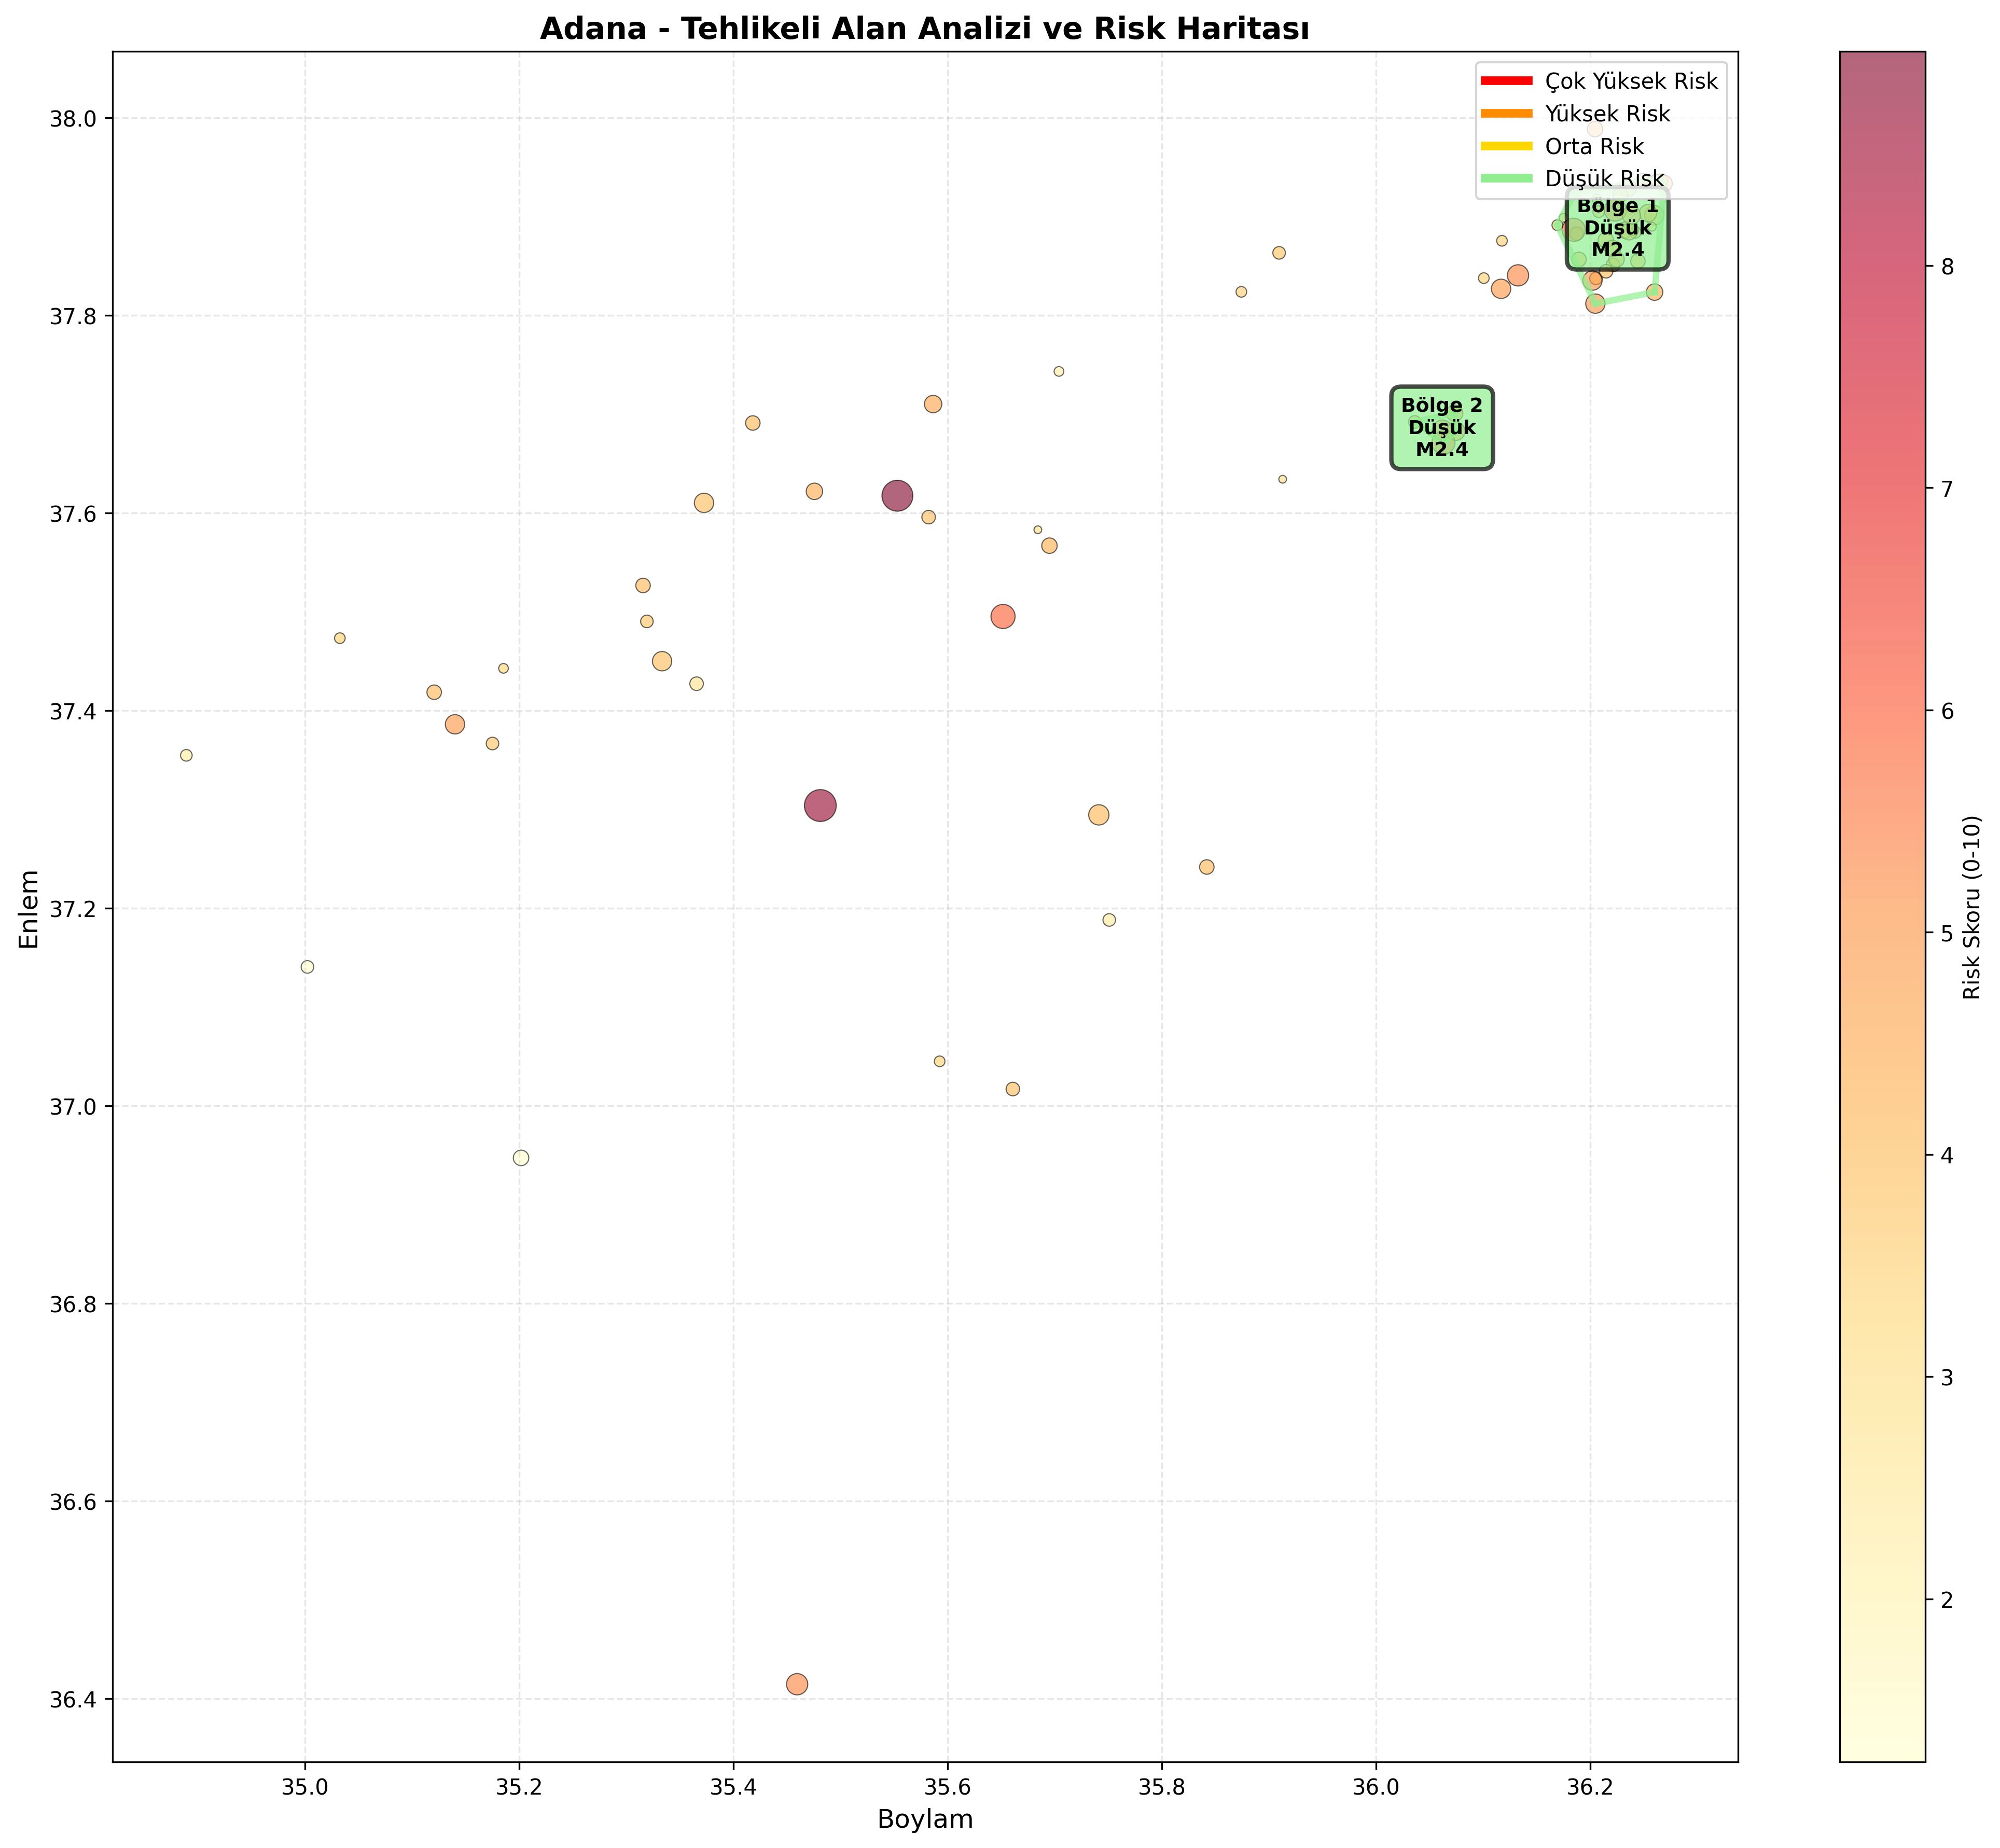The image size is (2000, 1848).
Task: Click the colorbar tick label '7'
Action: point(1947,488)
